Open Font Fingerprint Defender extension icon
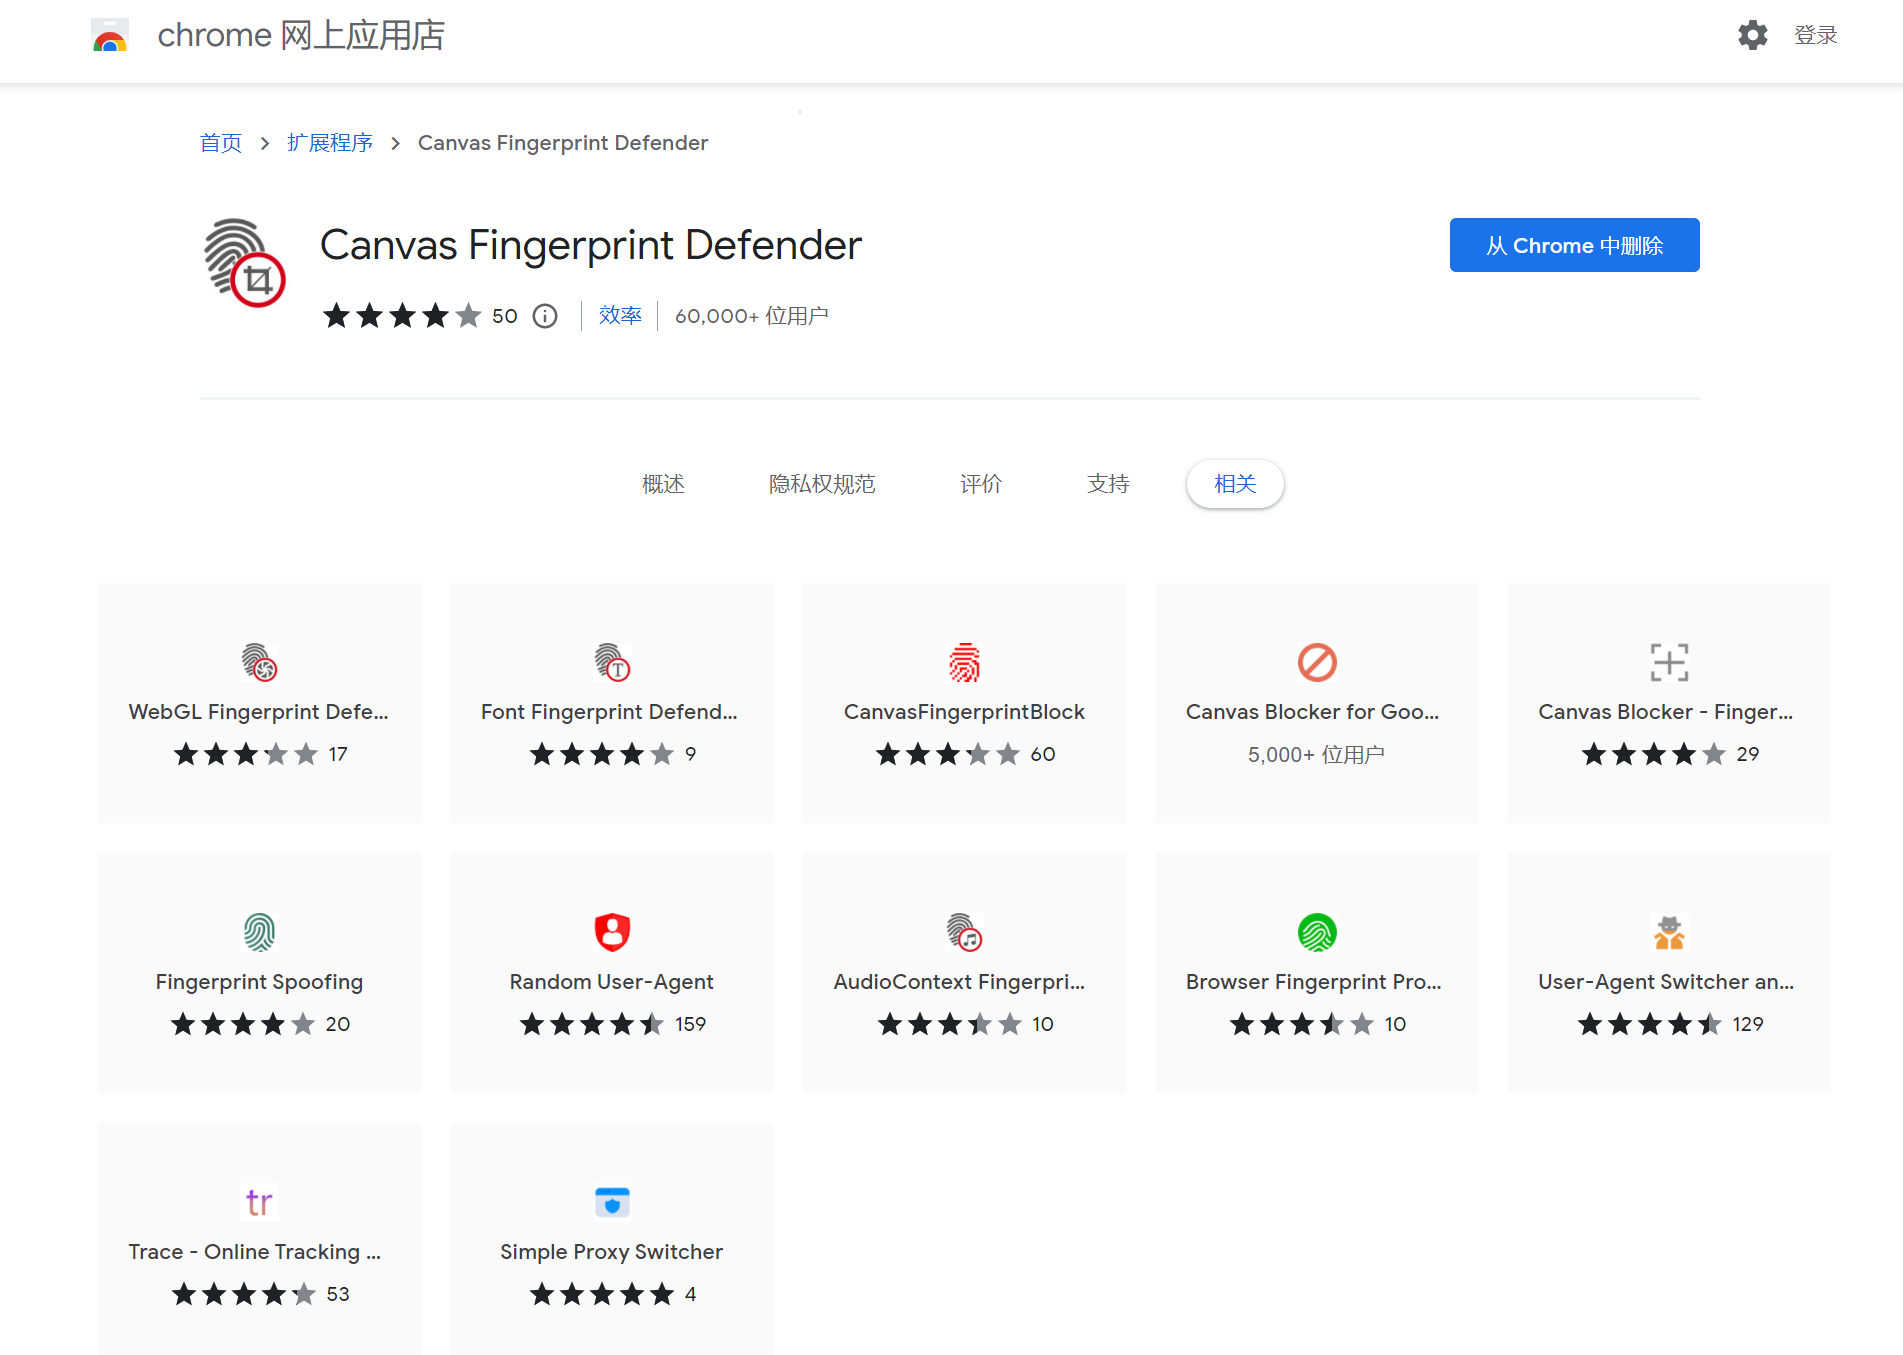1903x1355 pixels. [x=612, y=662]
